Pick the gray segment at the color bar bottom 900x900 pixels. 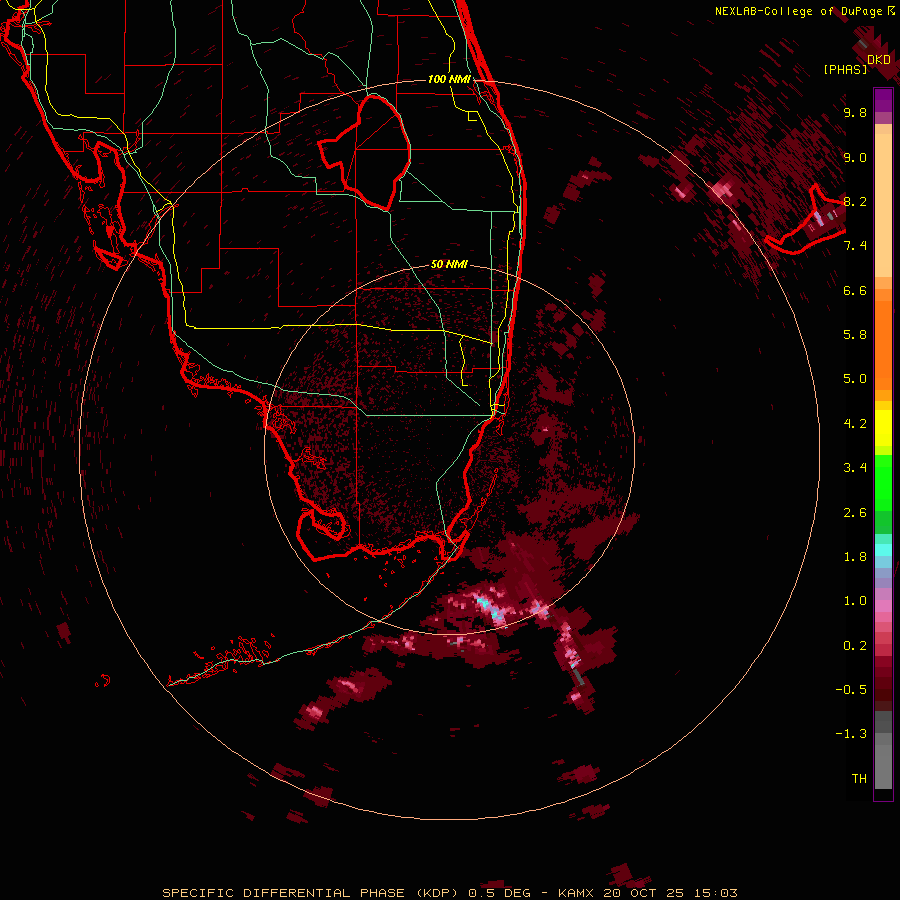(883, 761)
